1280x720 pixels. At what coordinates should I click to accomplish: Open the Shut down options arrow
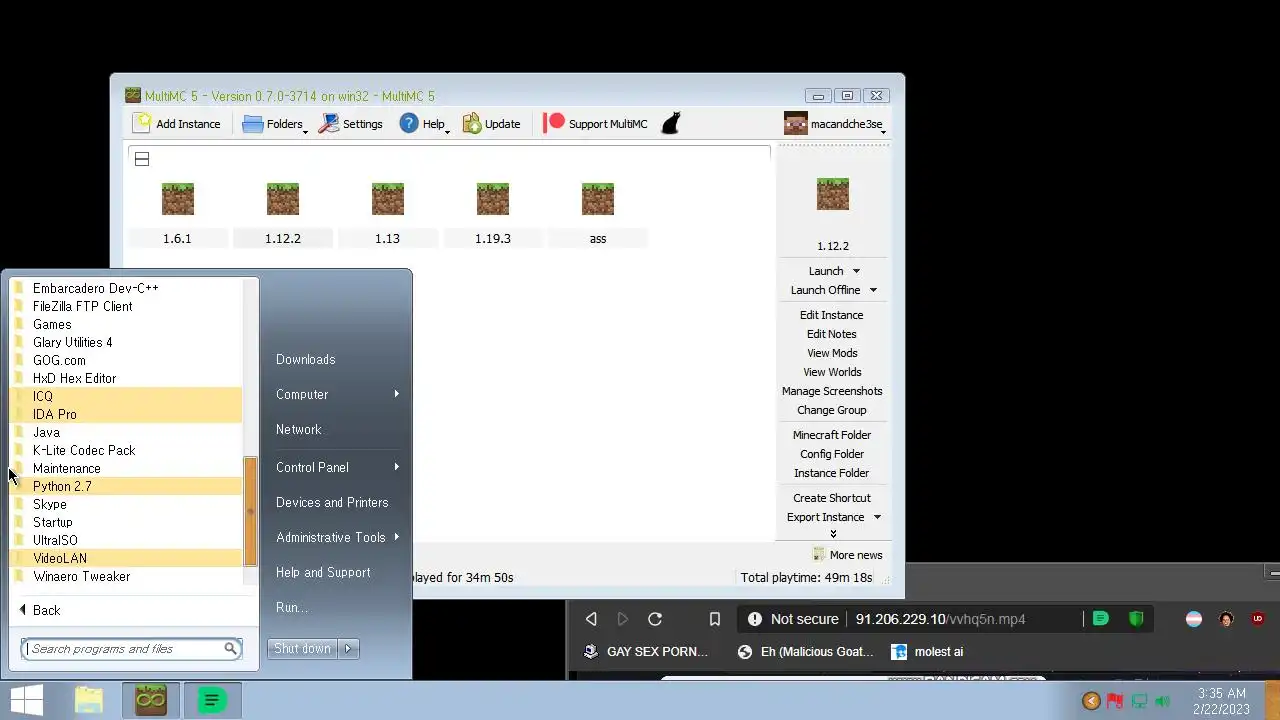[x=348, y=649]
